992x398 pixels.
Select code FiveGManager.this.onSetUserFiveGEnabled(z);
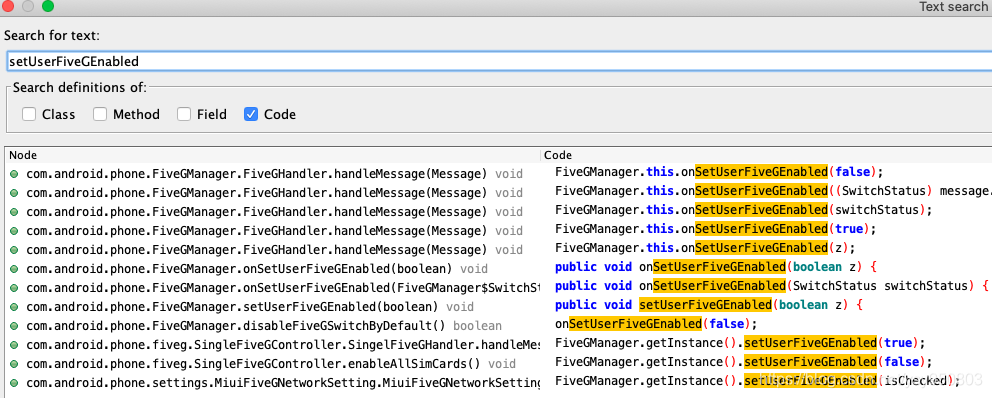tap(705, 247)
